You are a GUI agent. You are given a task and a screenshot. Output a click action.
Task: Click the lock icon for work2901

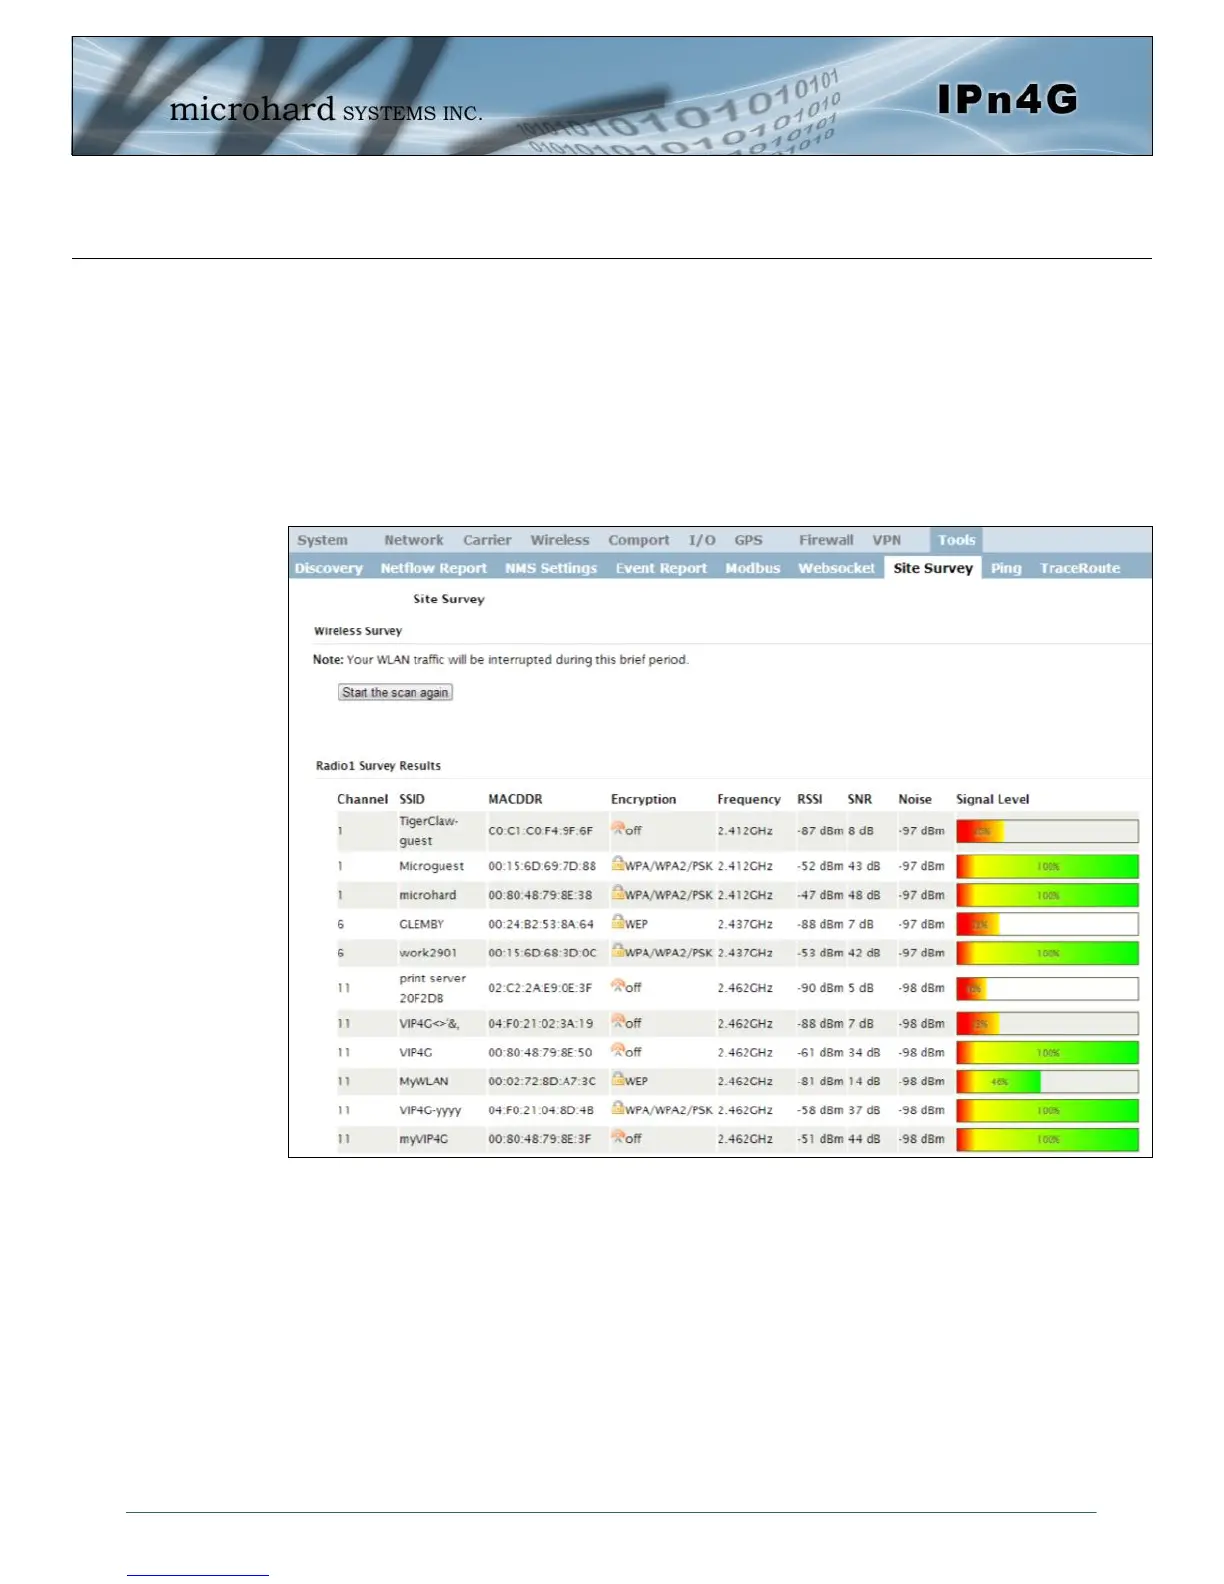click(618, 952)
